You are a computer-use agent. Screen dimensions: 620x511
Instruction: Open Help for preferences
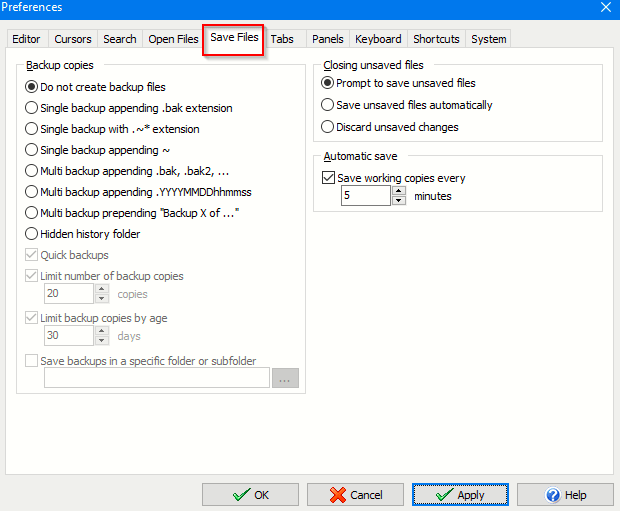tap(565, 494)
